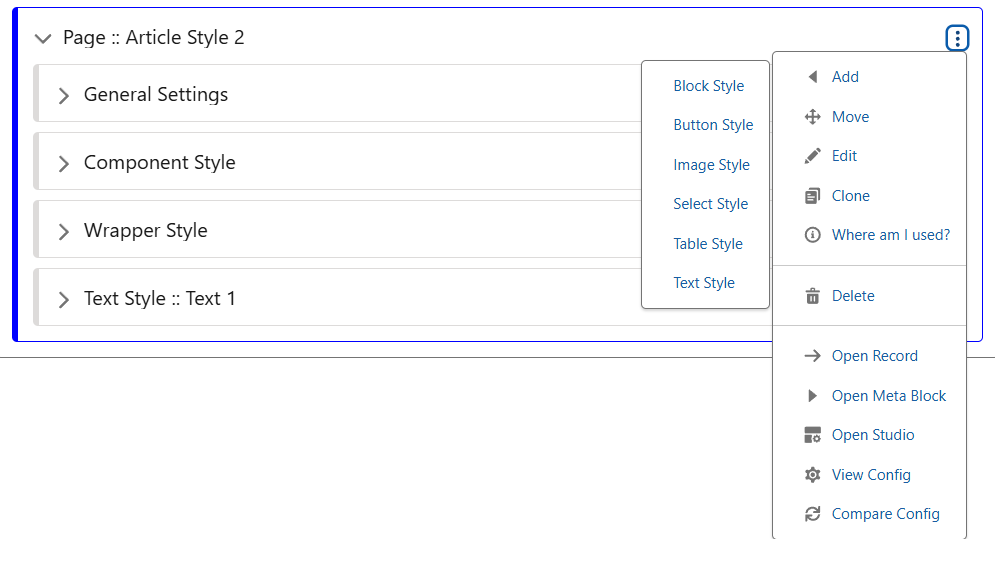Expand the Wrapper Style section
This screenshot has width=995, height=562.
pyautogui.click(x=64, y=232)
